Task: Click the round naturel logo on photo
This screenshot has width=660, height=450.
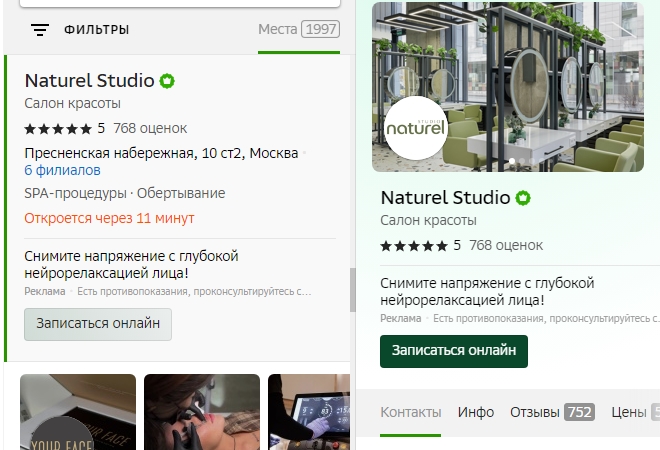Action: [416, 128]
